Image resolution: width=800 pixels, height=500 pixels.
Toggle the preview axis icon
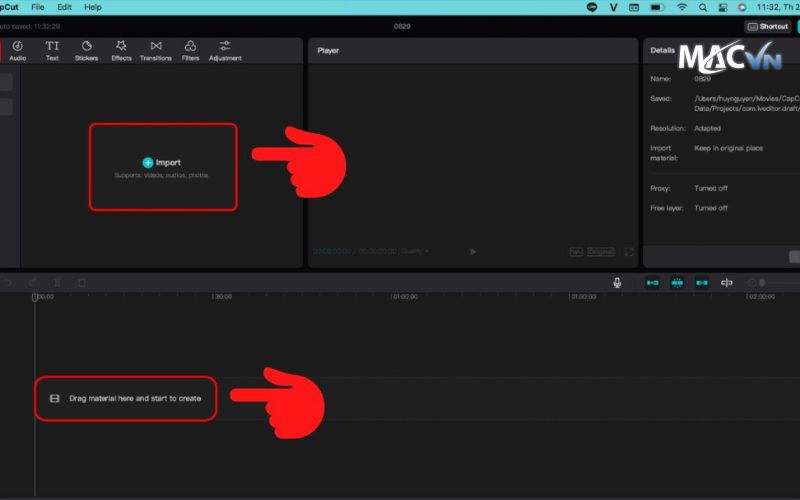tap(727, 283)
